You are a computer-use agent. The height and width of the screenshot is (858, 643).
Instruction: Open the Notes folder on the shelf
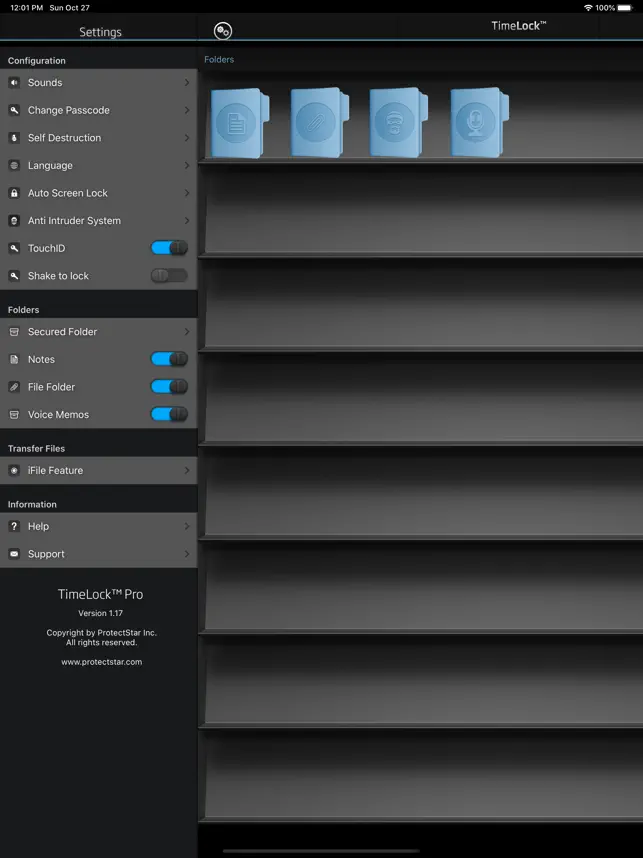(240, 123)
